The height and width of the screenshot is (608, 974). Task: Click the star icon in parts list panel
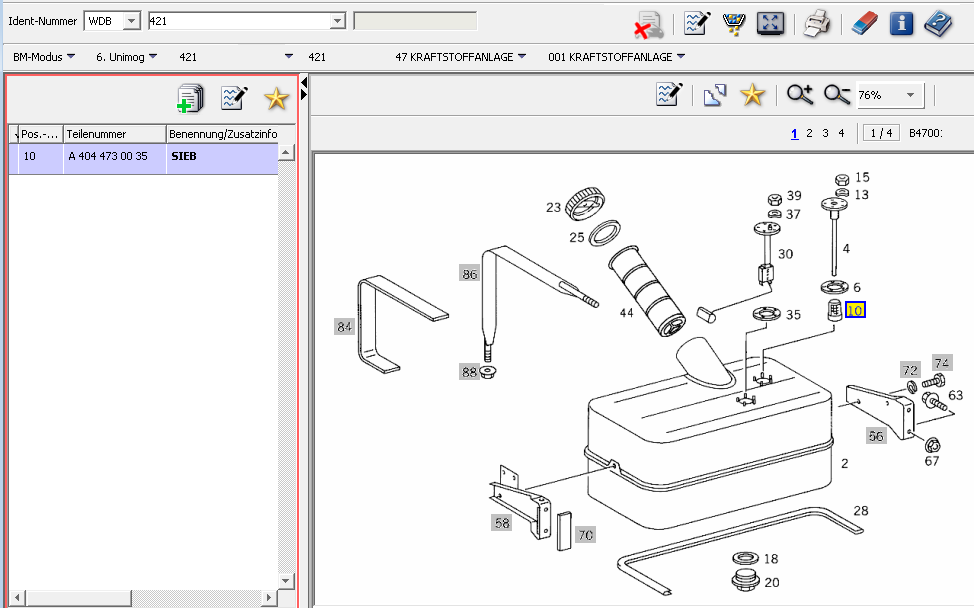coord(276,98)
